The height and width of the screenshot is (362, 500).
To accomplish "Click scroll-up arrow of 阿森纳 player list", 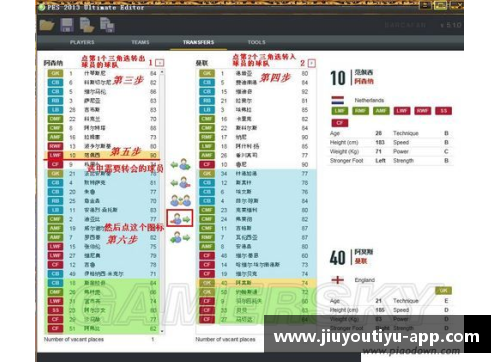I will click(162, 72).
